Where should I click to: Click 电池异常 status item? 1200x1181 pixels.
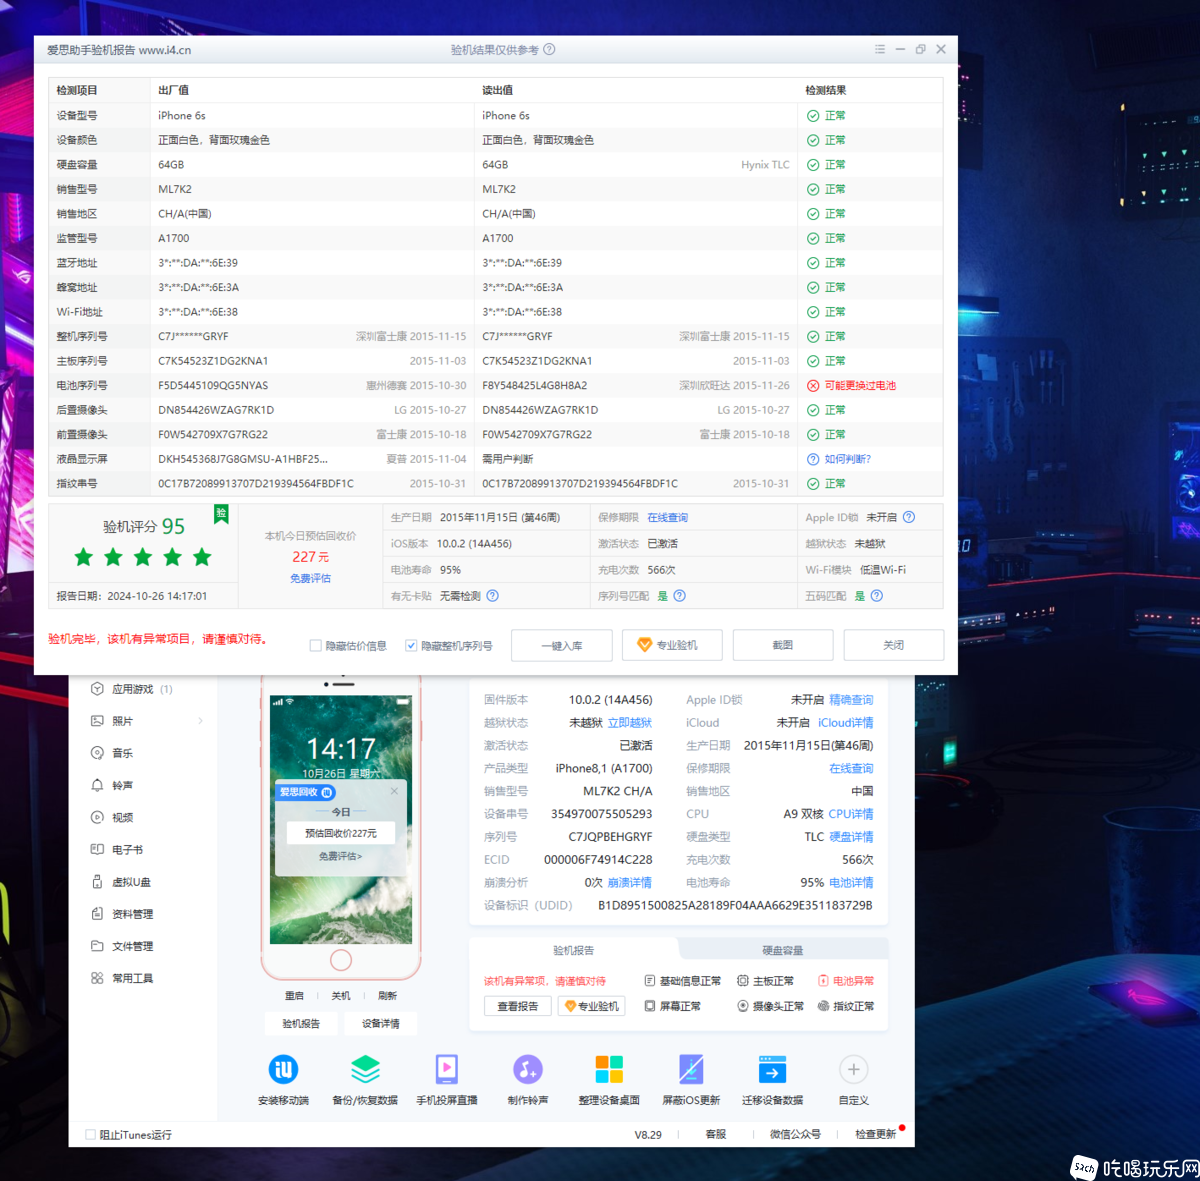(846, 981)
